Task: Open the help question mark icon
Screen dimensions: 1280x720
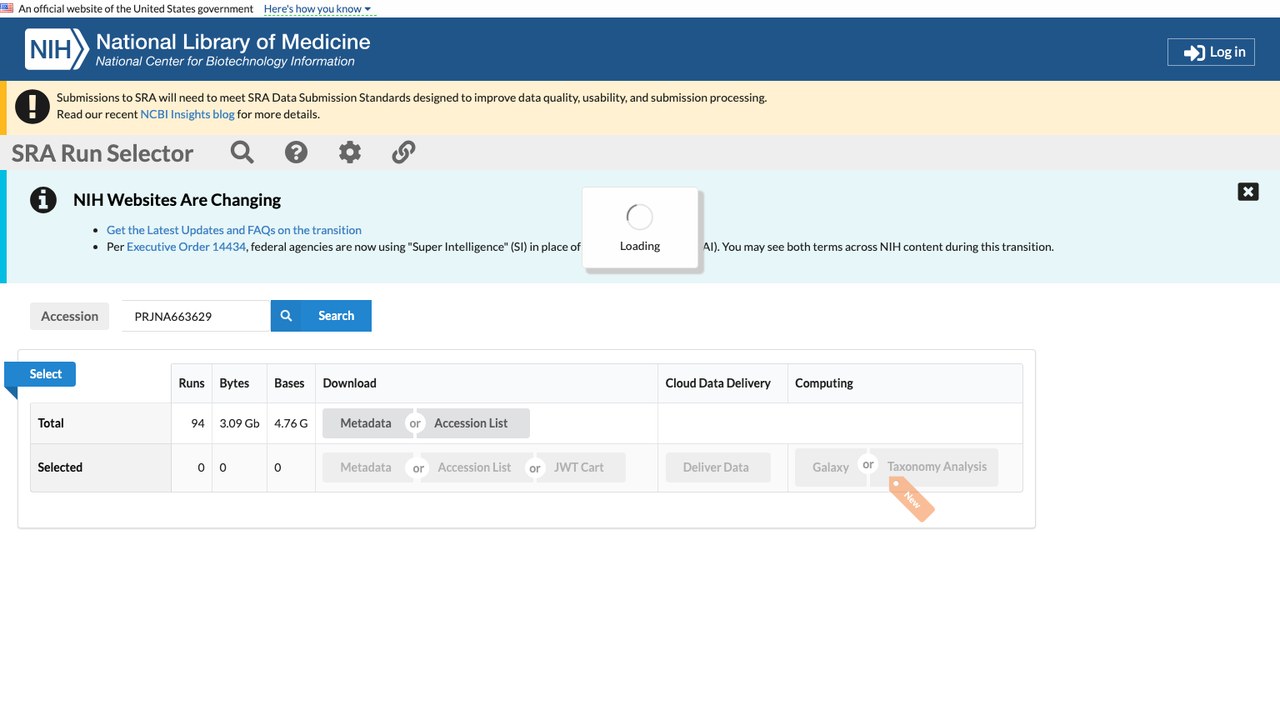Action: point(296,152)
